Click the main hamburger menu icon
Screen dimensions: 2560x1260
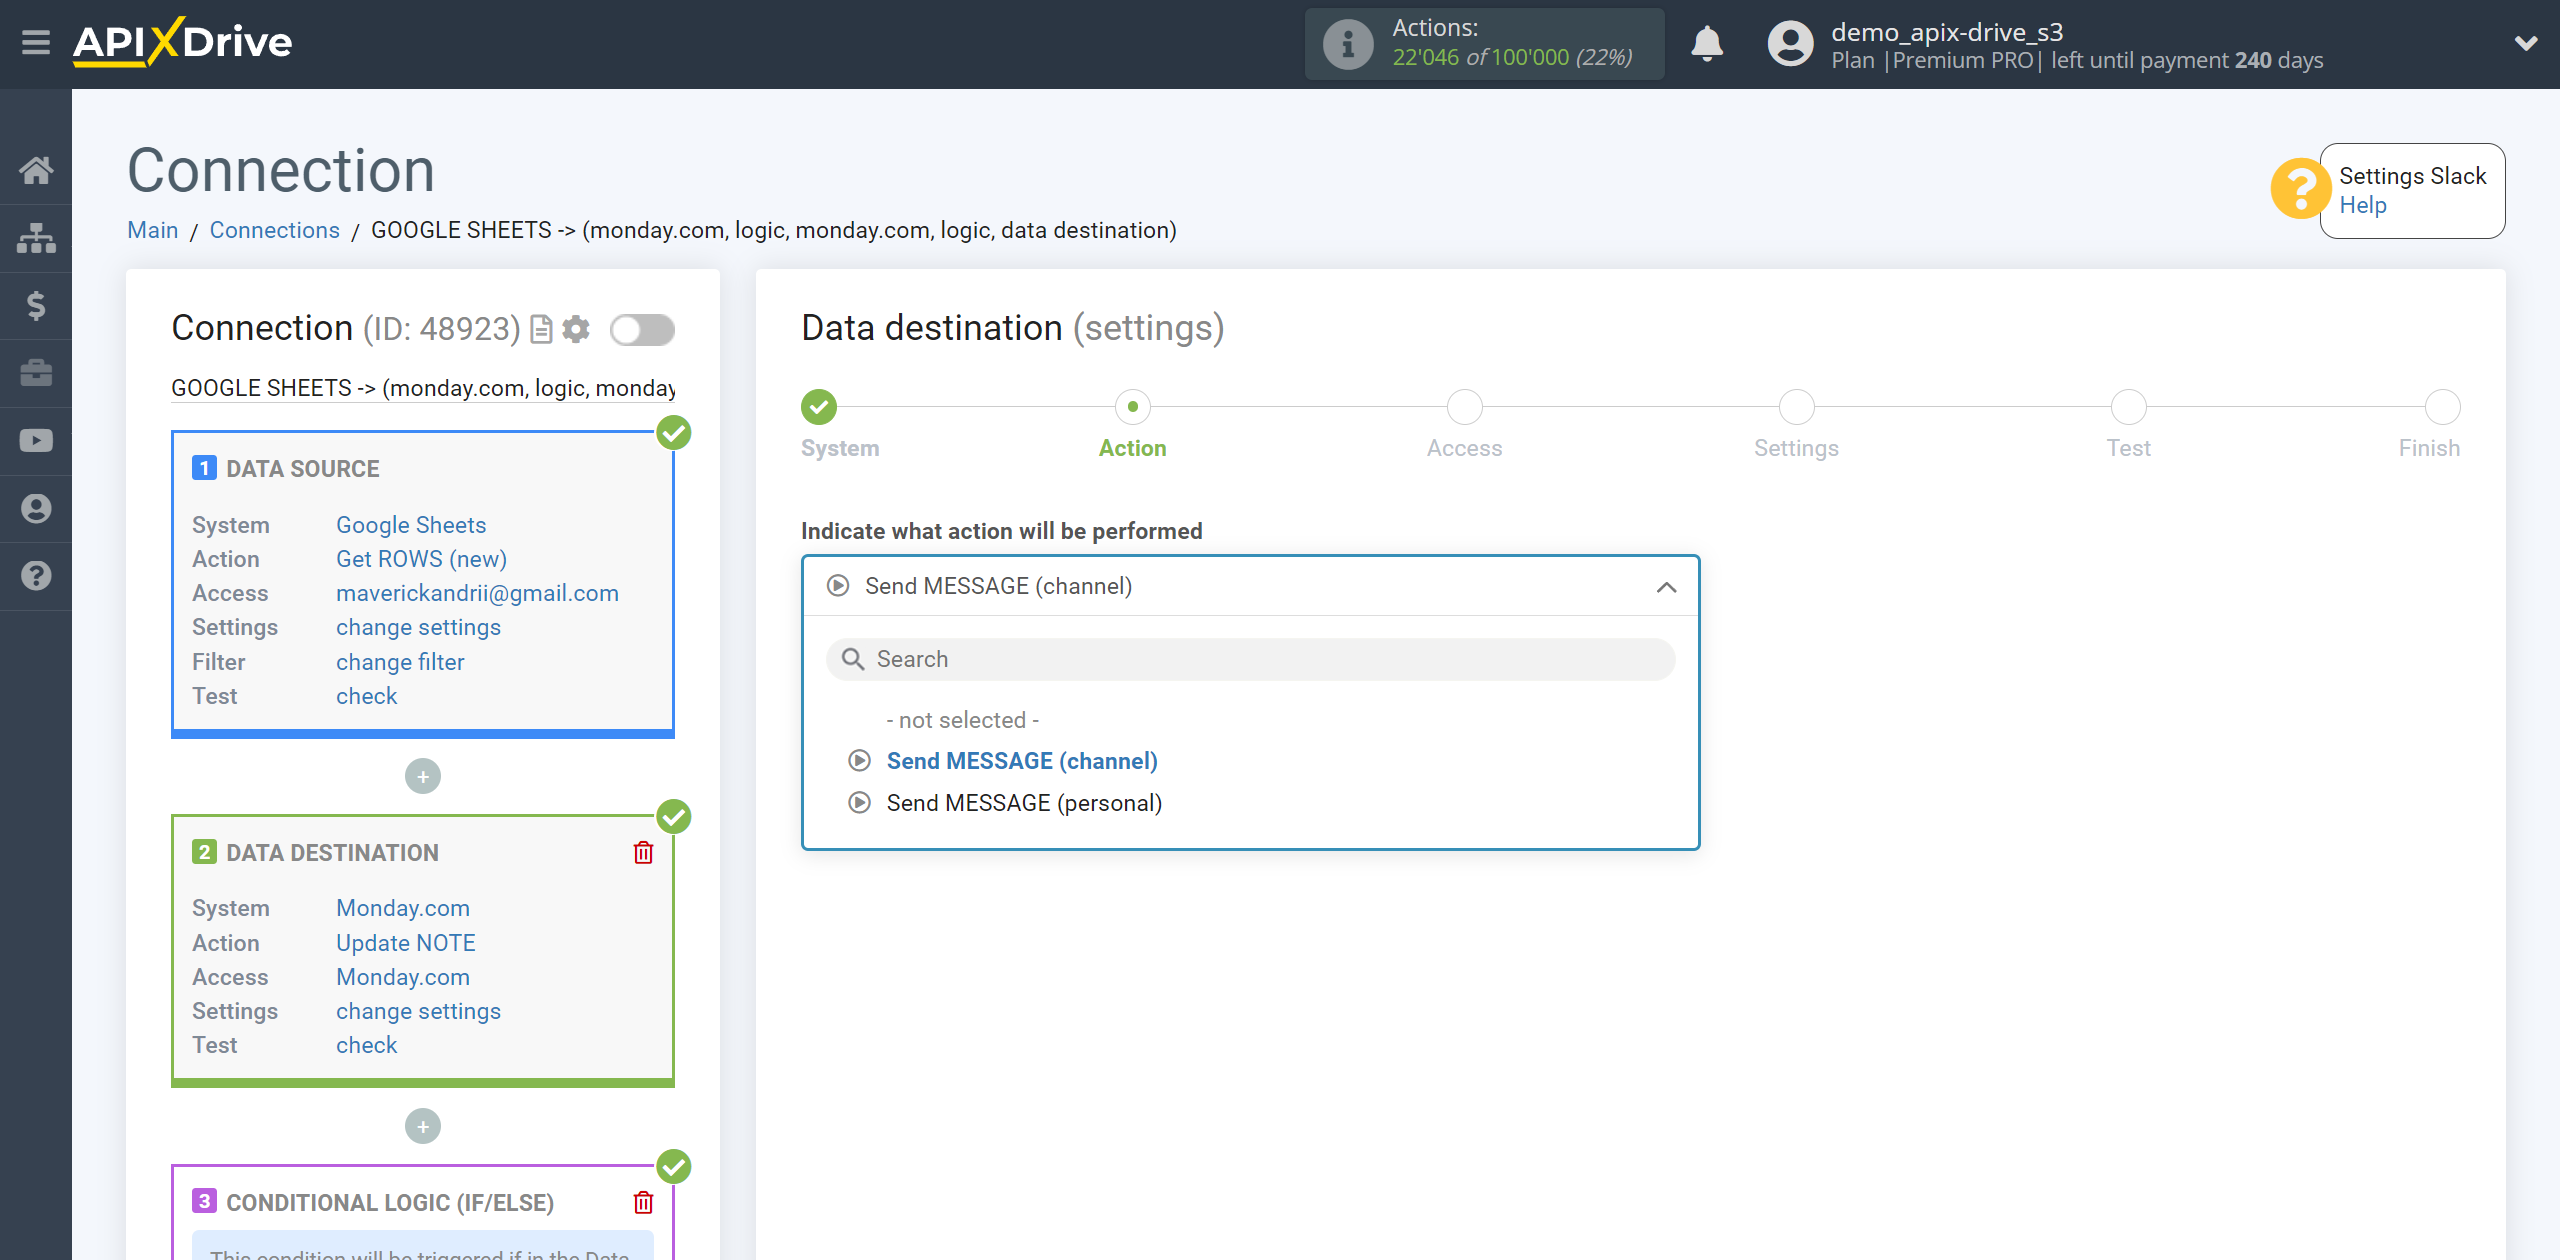tap(34, 41)
